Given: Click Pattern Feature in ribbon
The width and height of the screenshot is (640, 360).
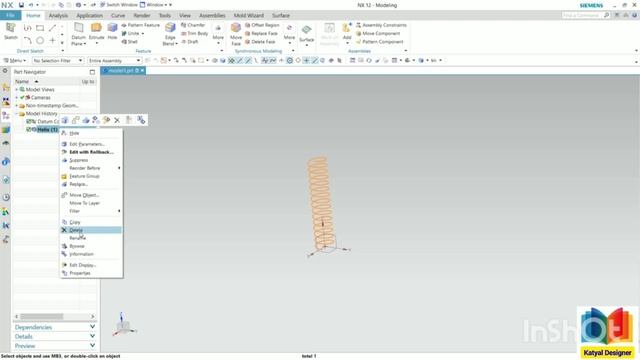Looking at the screenshot, I should pyautogui.click(x=141, y=25).
